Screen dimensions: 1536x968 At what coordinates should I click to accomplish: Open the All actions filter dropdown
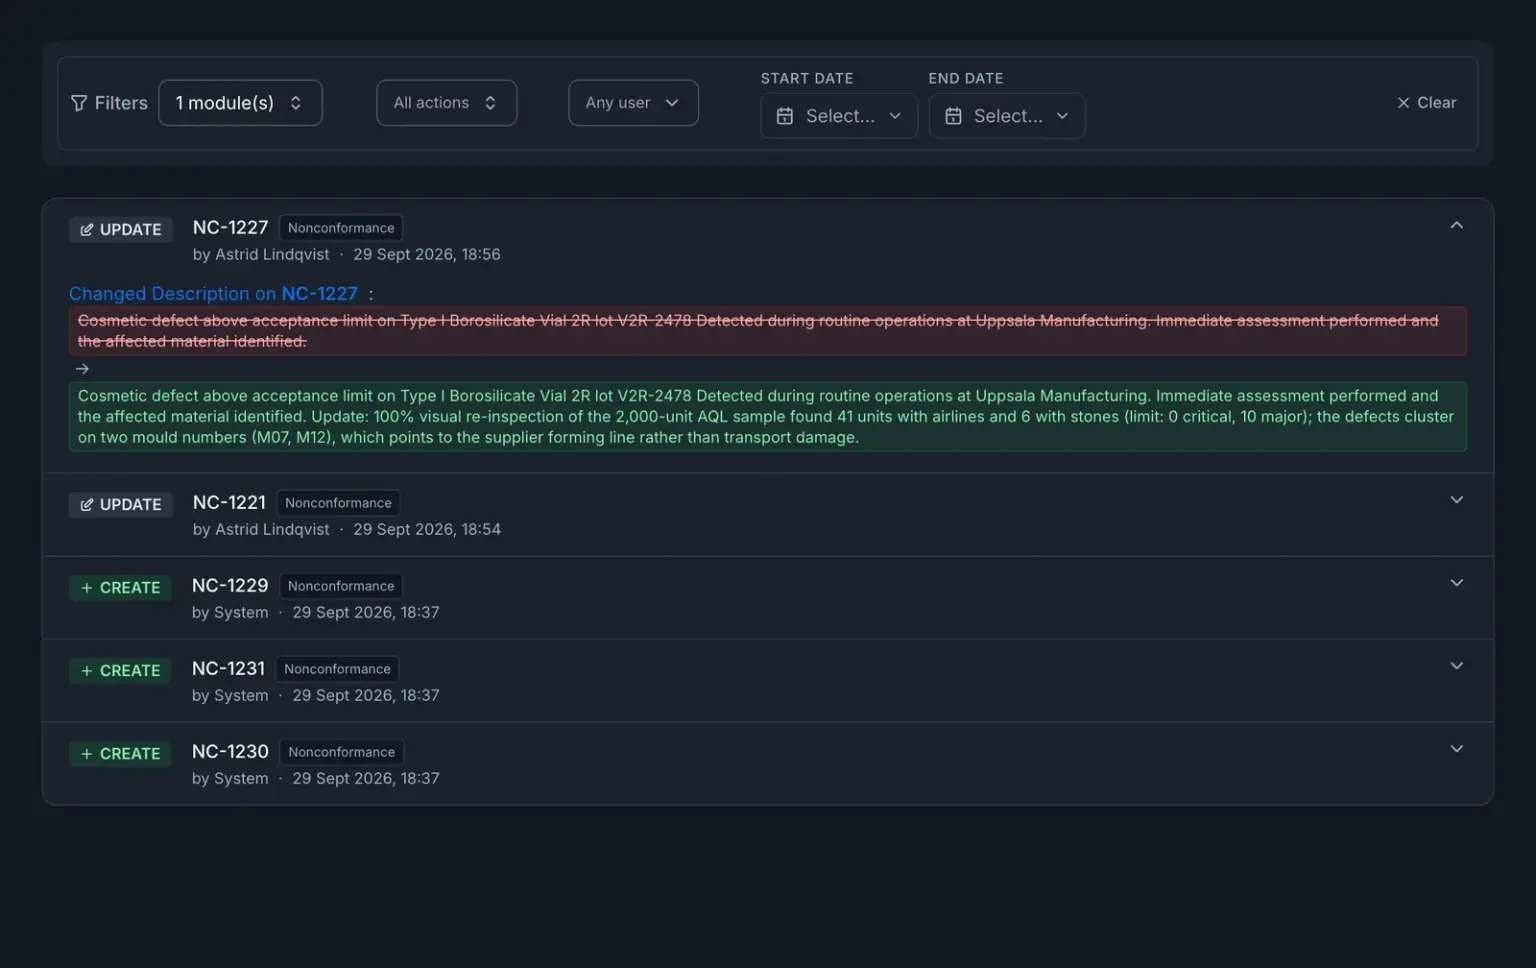[x=446, y=103]
